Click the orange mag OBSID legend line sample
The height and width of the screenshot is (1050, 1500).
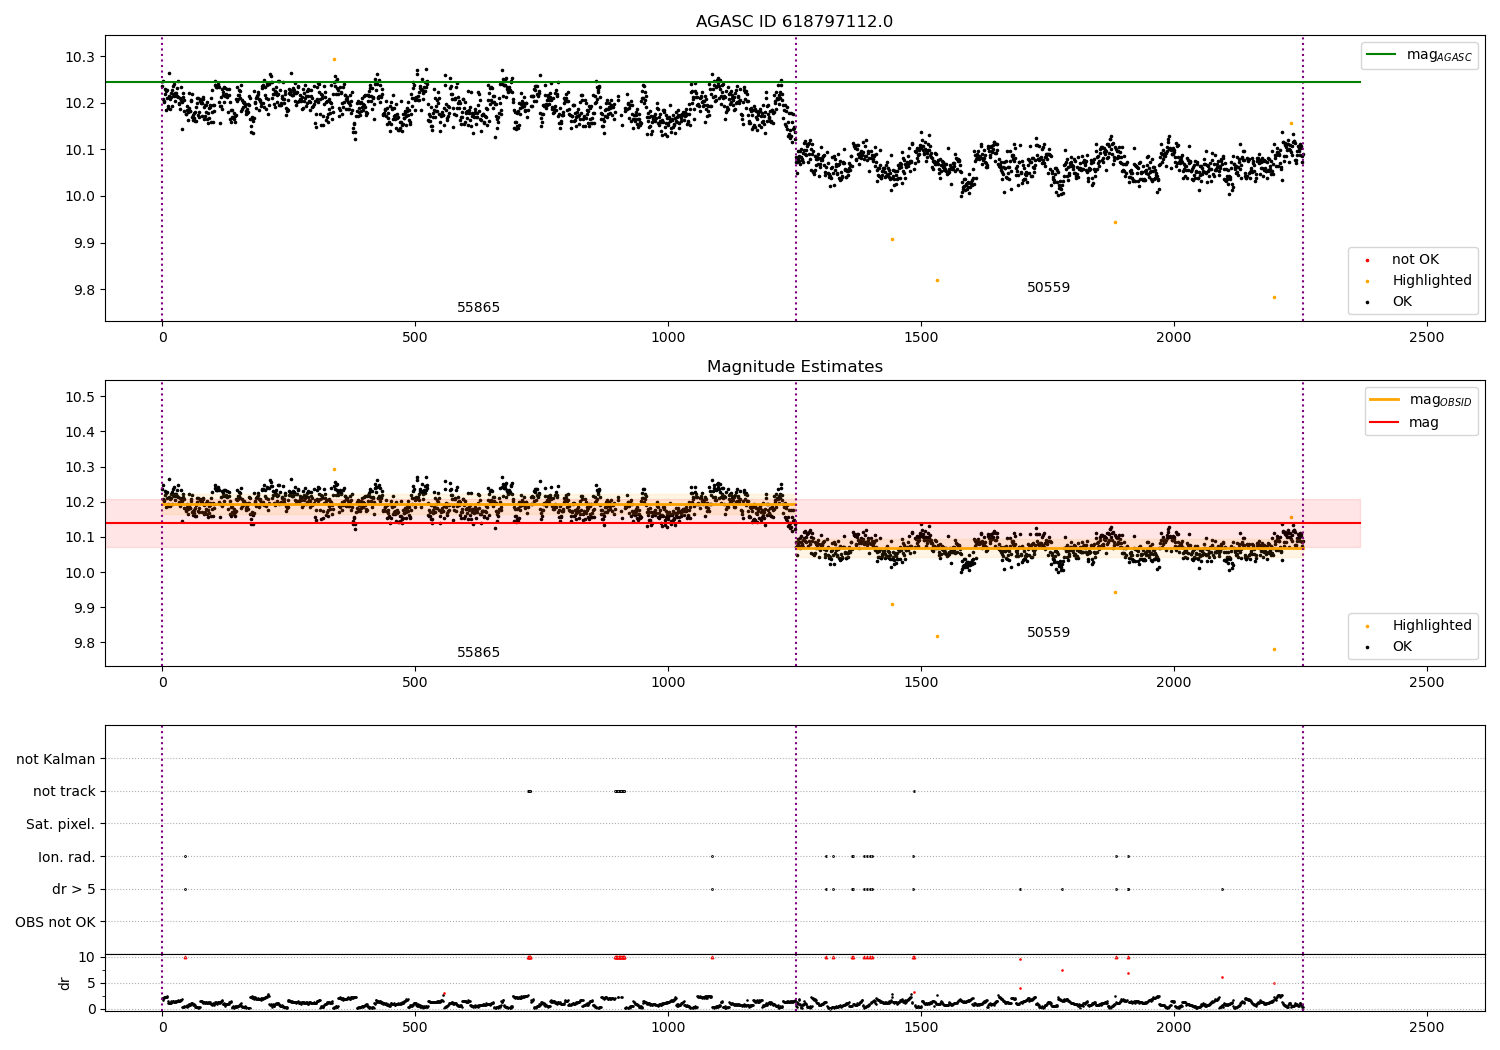pyautogui.click(x=1384, y=400)
